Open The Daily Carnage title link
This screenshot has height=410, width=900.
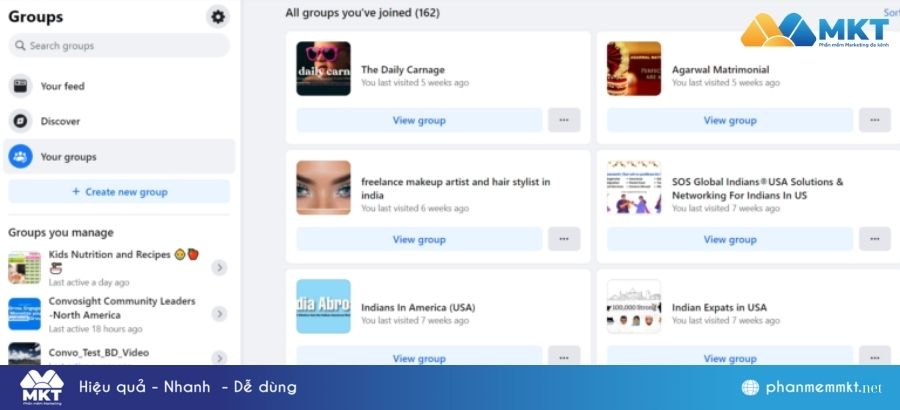pos(403,69)
